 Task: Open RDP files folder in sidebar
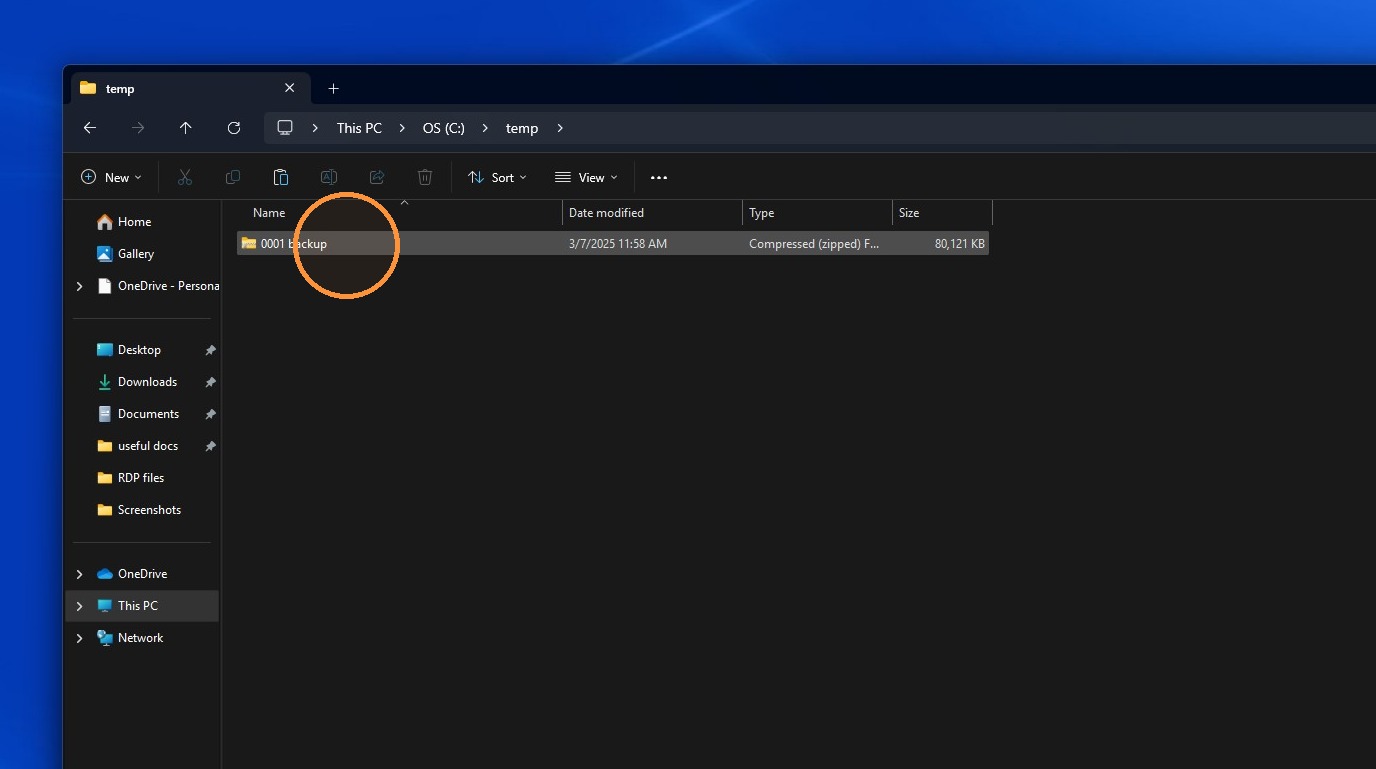click(x=142, y=478)
